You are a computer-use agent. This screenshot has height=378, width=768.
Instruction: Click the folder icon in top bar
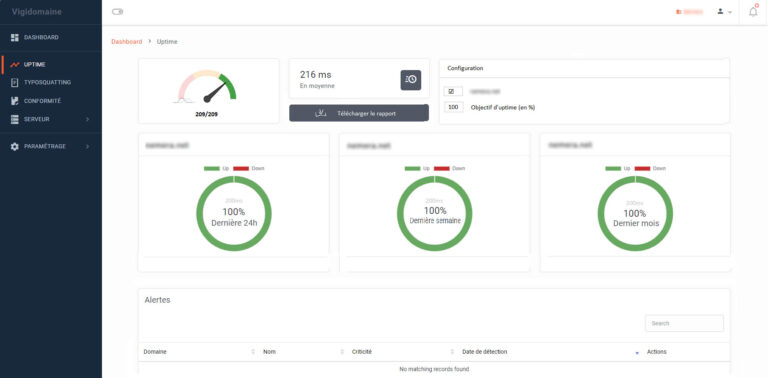coord(678,12)
